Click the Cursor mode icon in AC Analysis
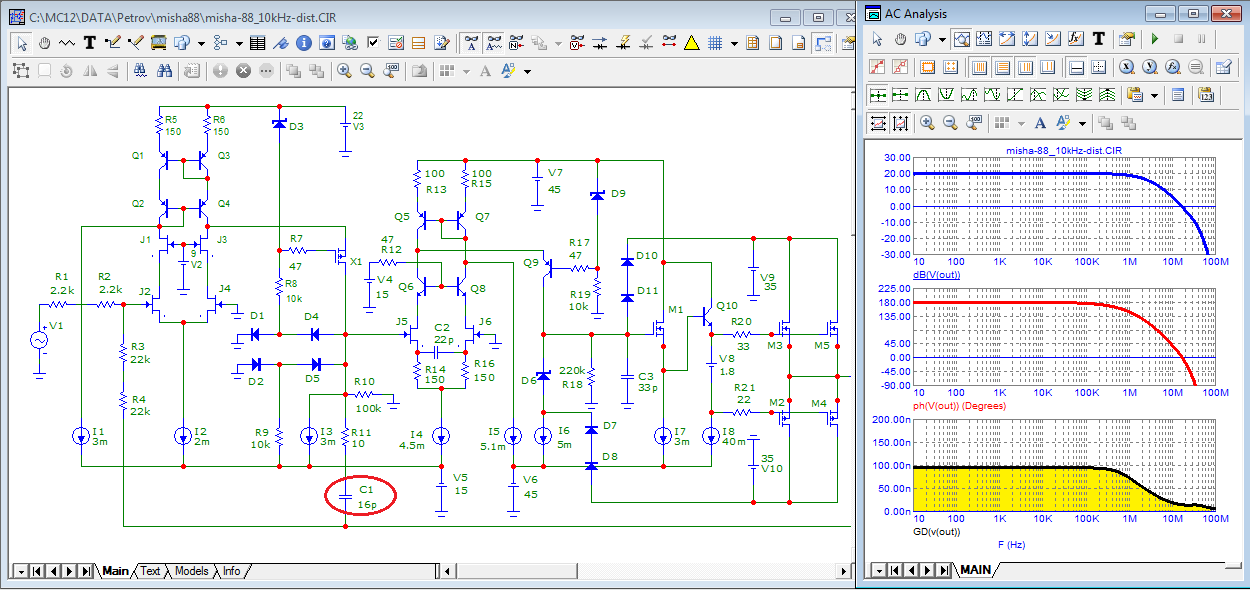The image size is (1250, 590). (984, 39)
